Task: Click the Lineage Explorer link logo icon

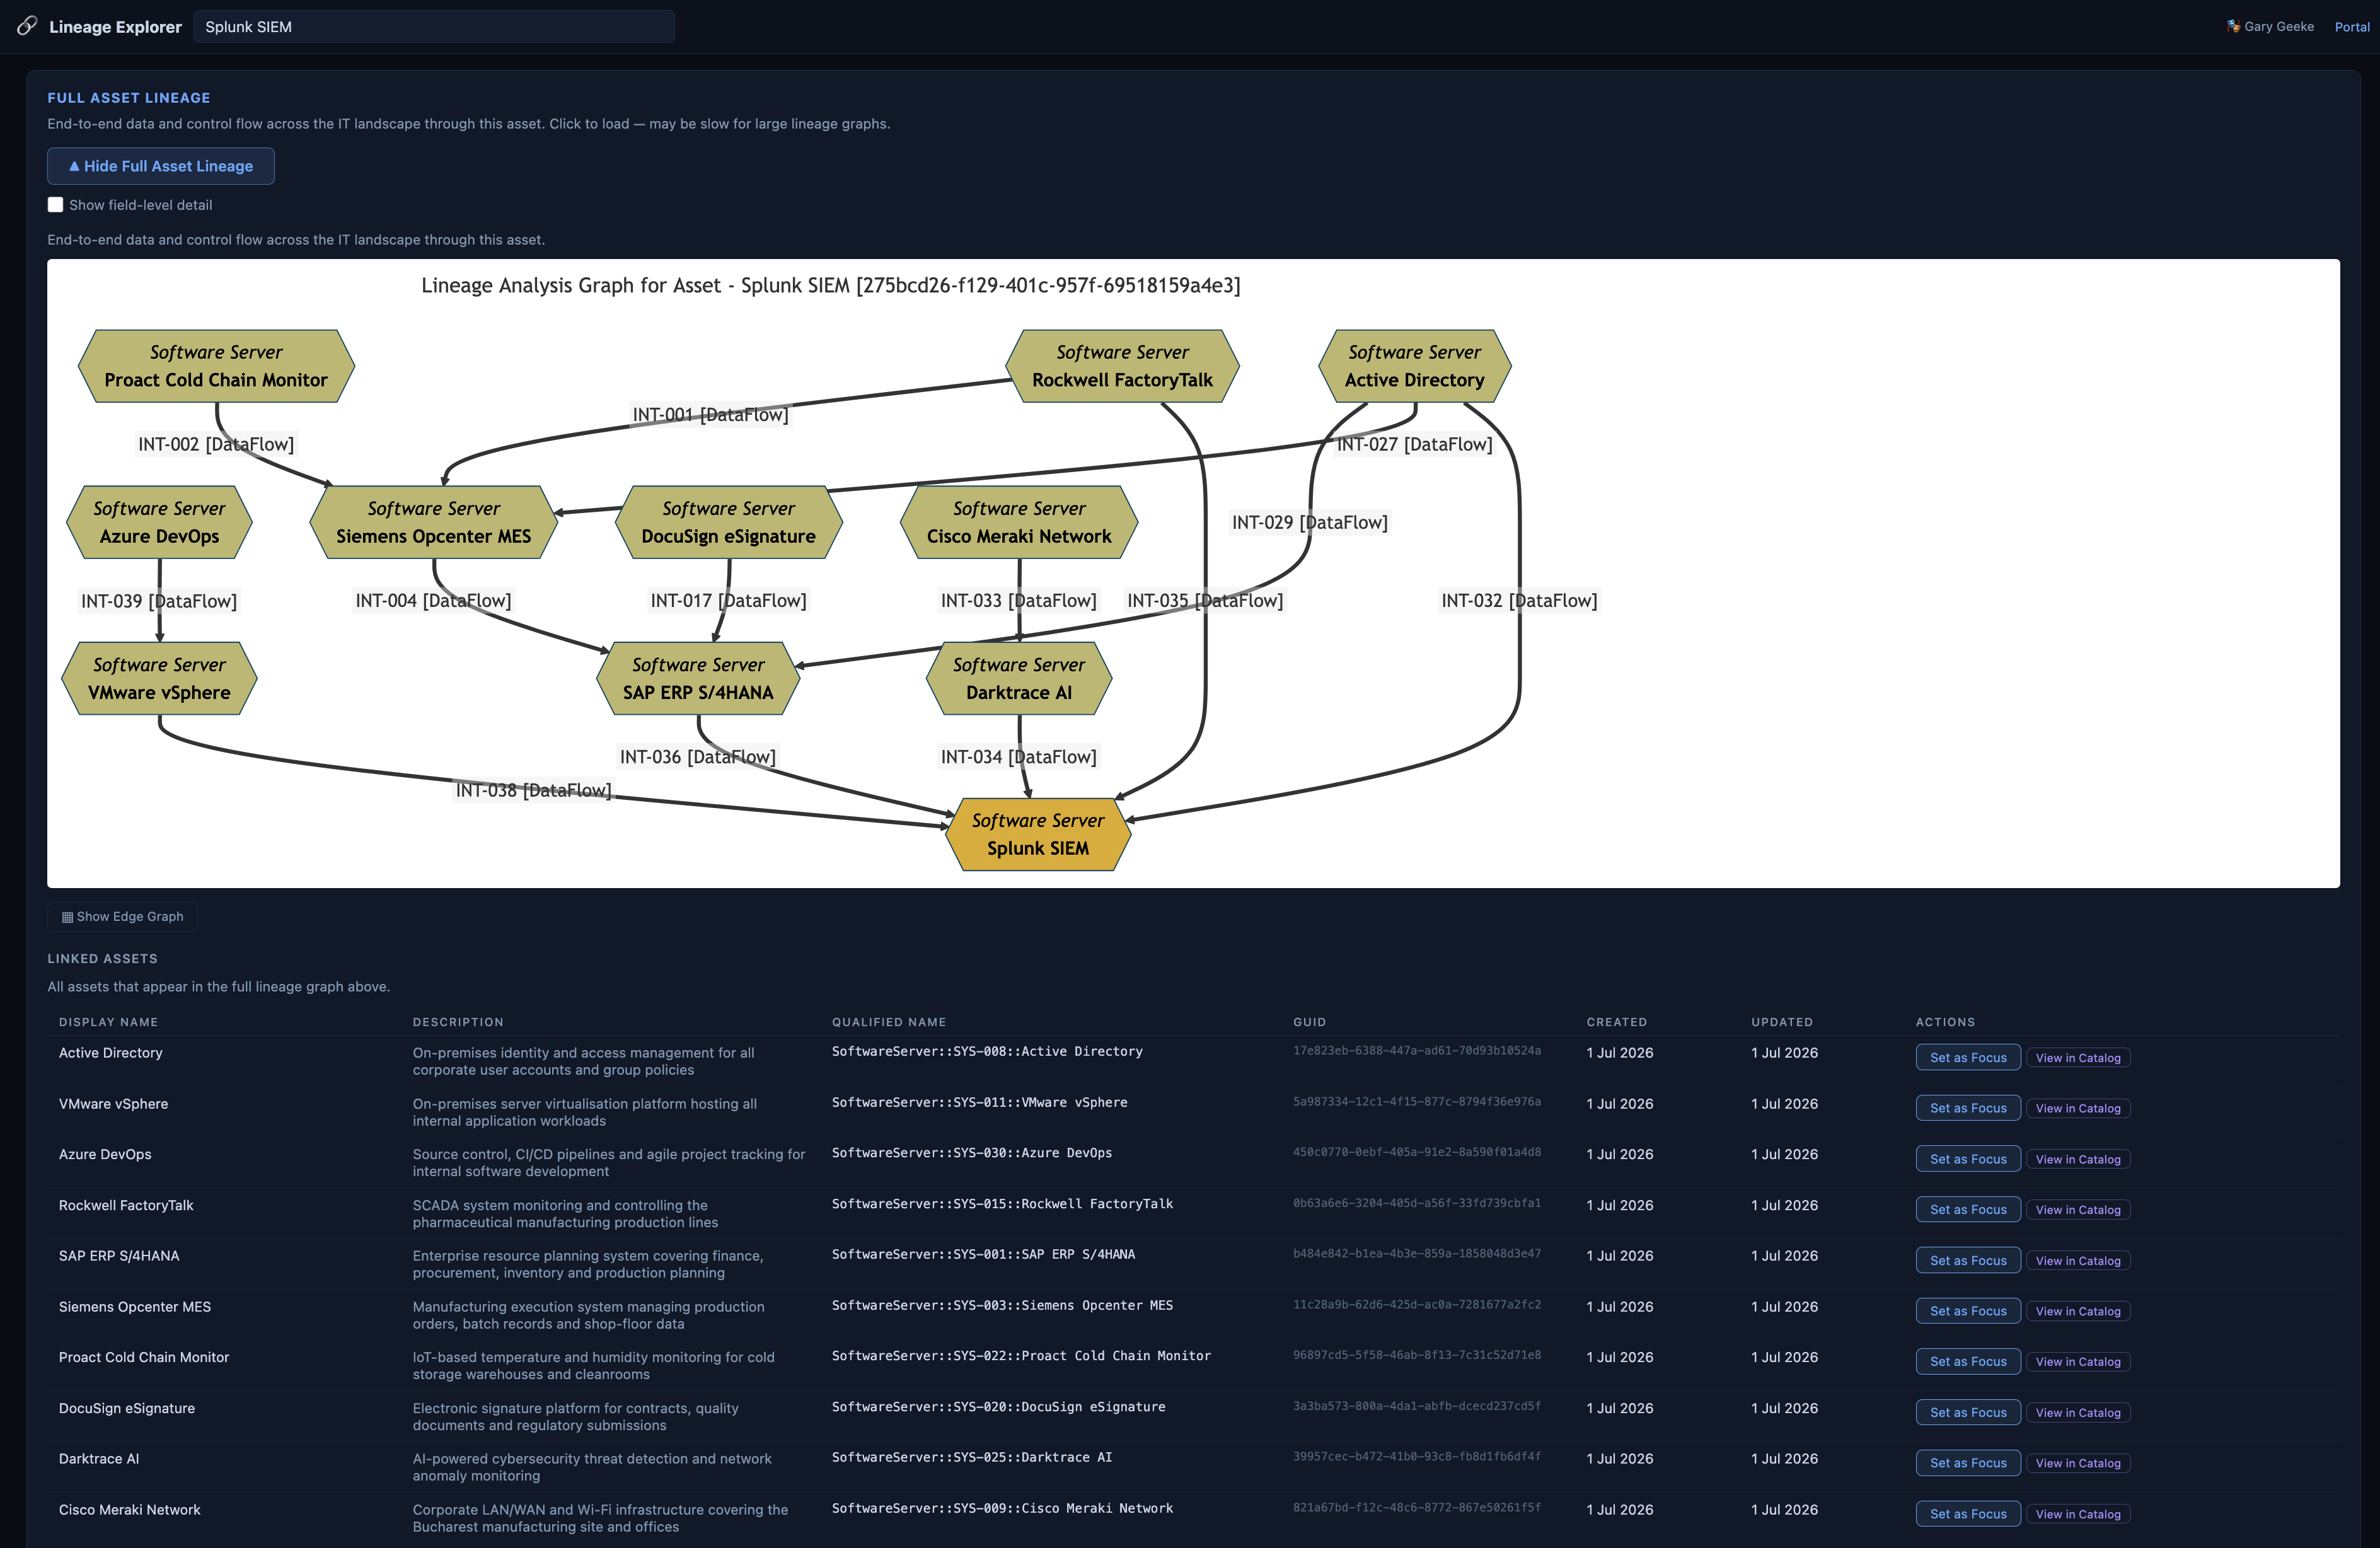Action: [x=27, y=26]
